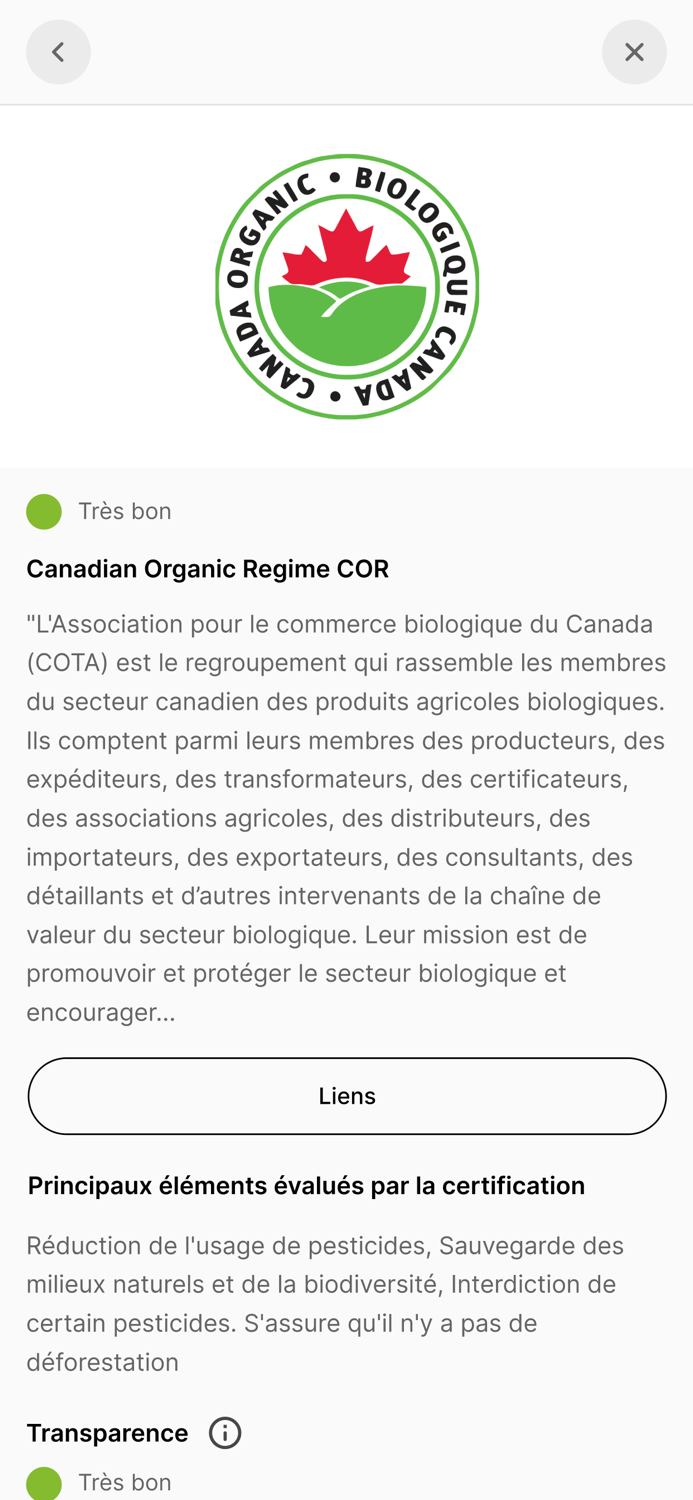Click the green dot under Transparence

(44, 1483)
